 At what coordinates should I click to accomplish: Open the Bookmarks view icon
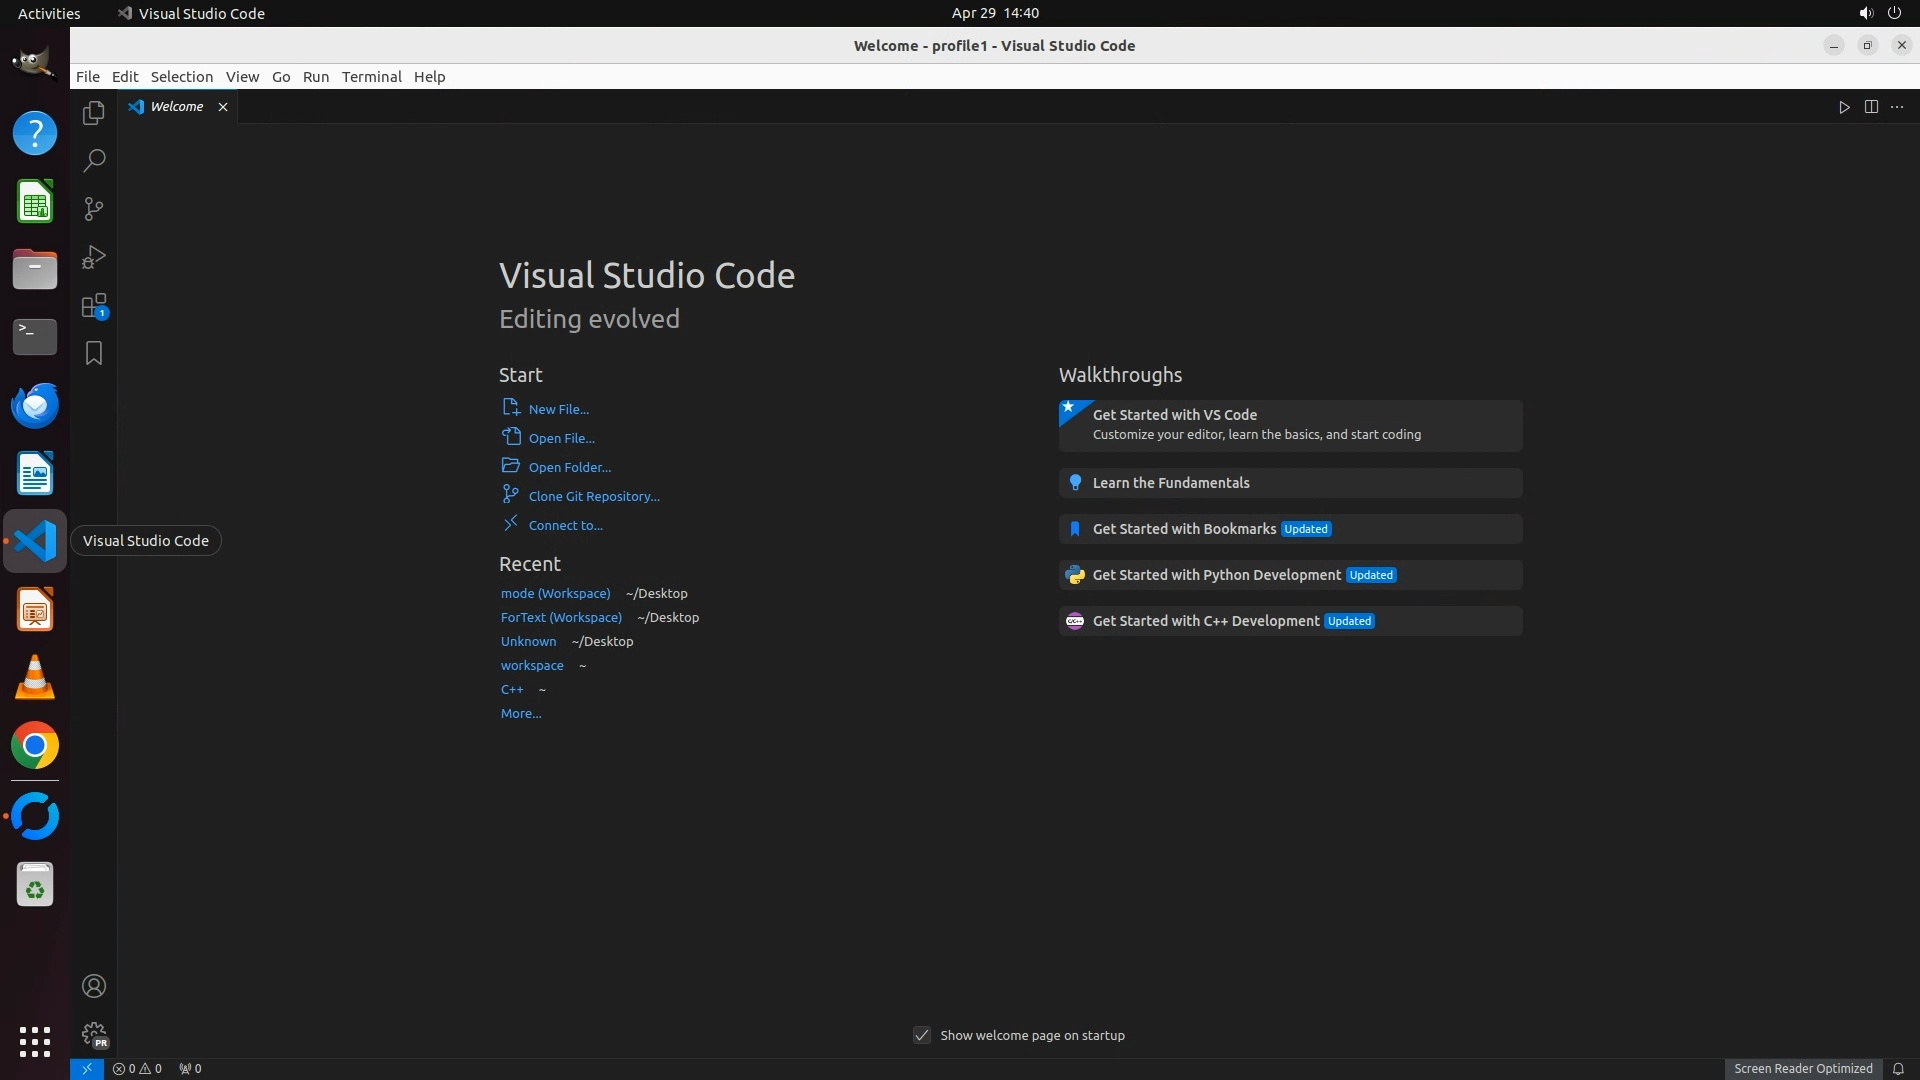94,353
